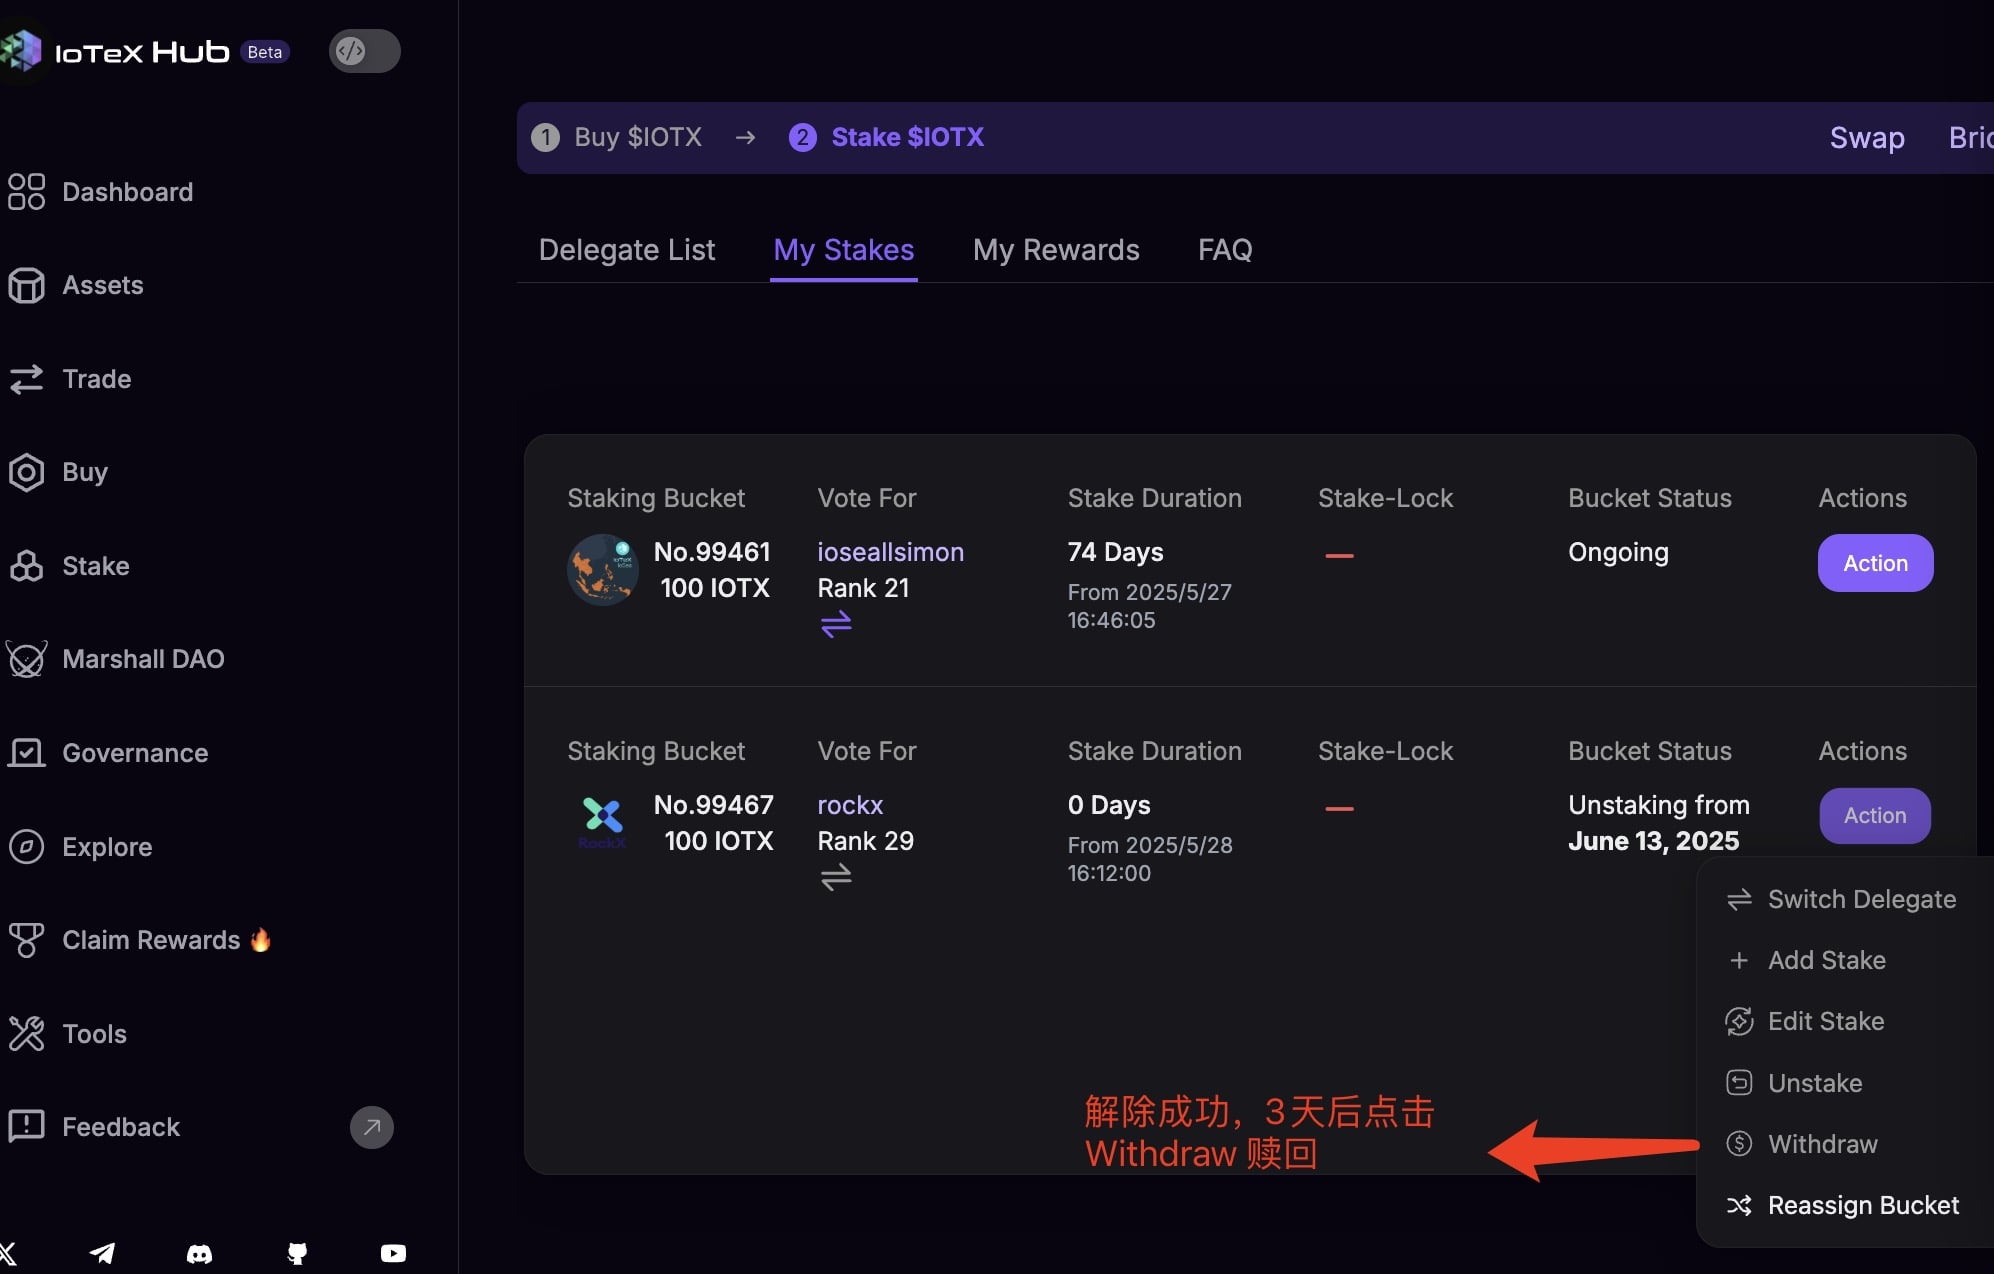Screen dimensions: 1994x1274
Task: Switch to My Rewards tab
Action: point(1056,250)
